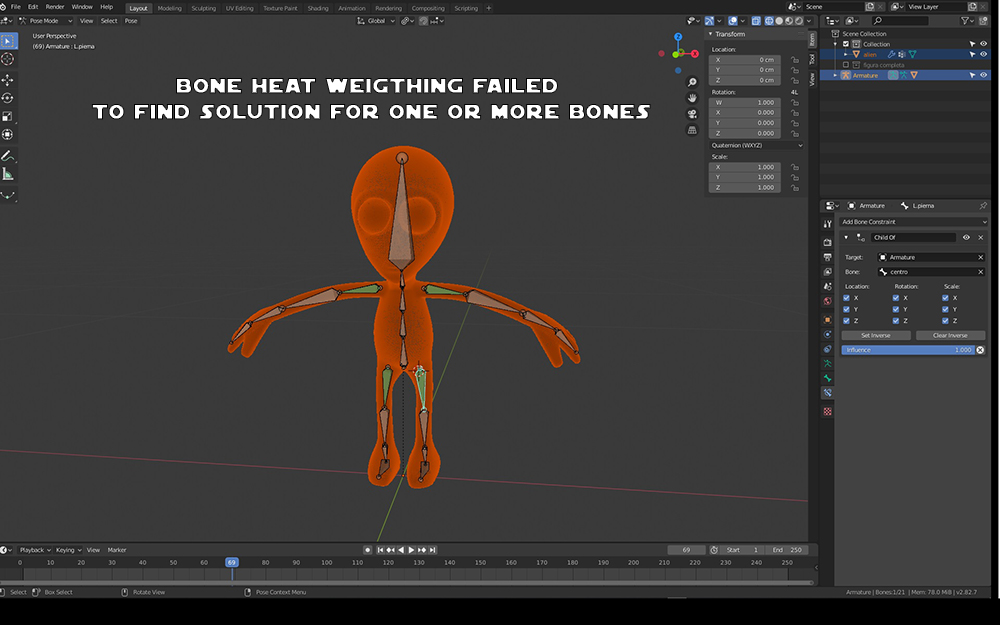The width and height of the screenshot is (1000, 625).
Task: Open the Tool properties tab icon
Action: [x=827, y=224]
